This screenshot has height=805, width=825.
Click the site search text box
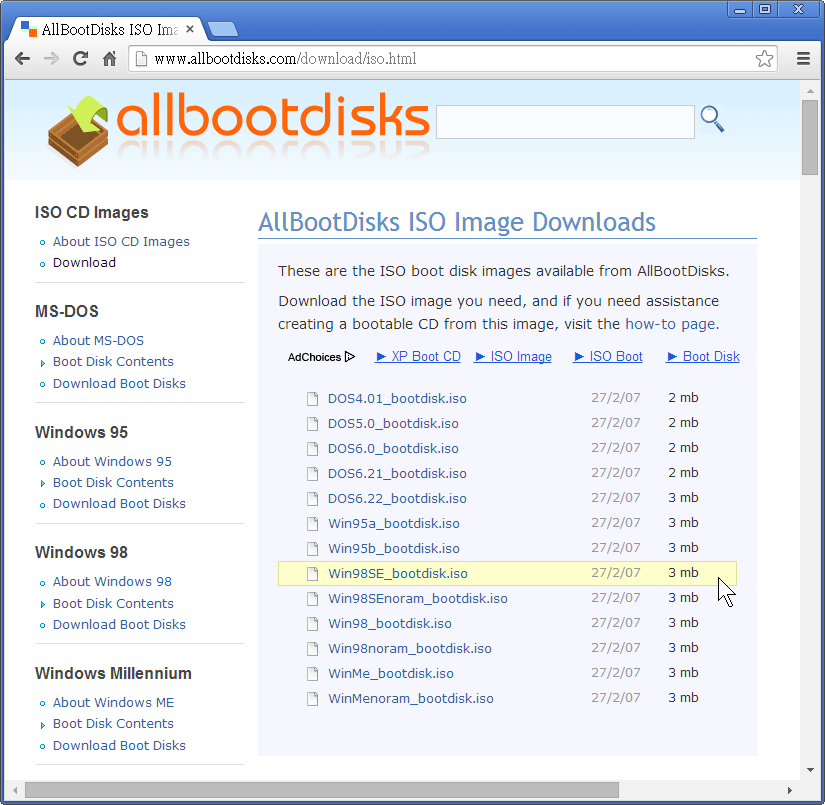565,122
